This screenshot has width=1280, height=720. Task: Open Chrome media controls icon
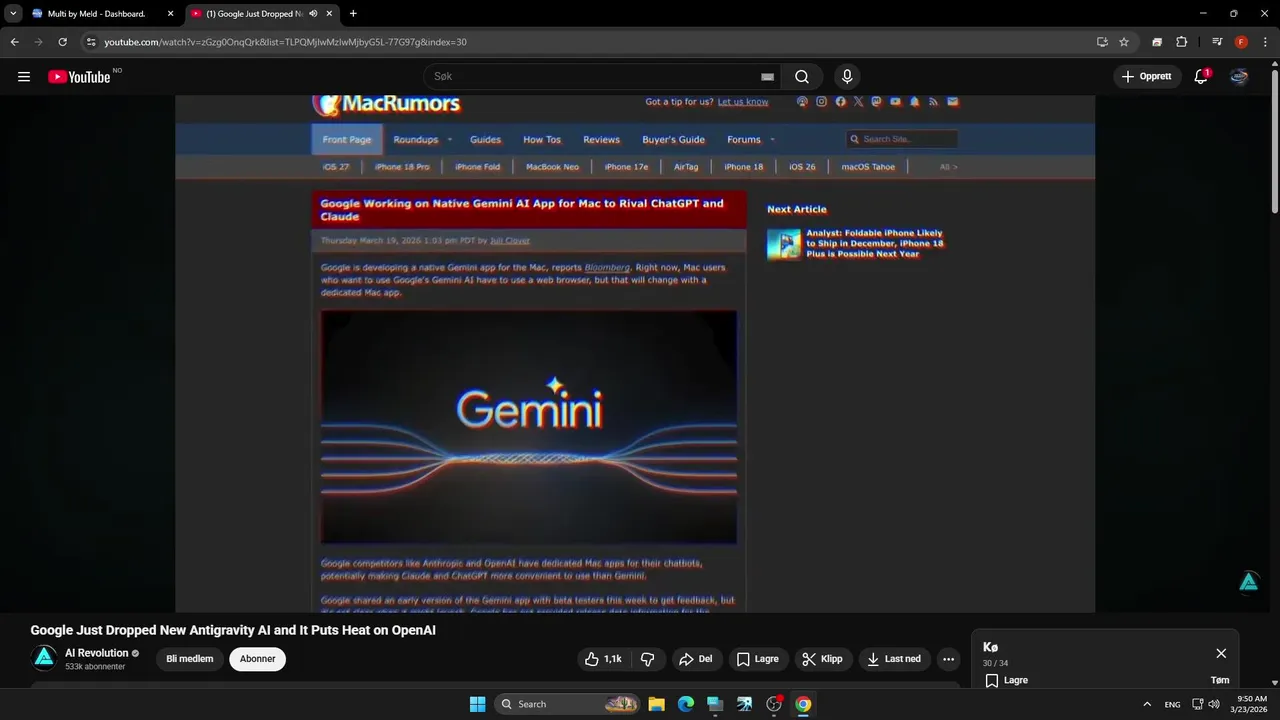pyautogui.click(x=1217, y=42)
